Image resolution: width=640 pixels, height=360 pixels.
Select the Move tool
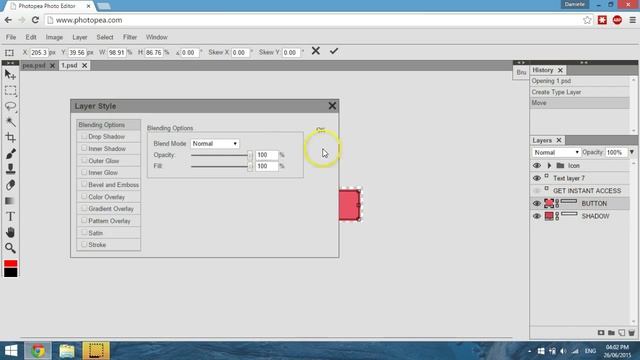click(x=10, y=75)
